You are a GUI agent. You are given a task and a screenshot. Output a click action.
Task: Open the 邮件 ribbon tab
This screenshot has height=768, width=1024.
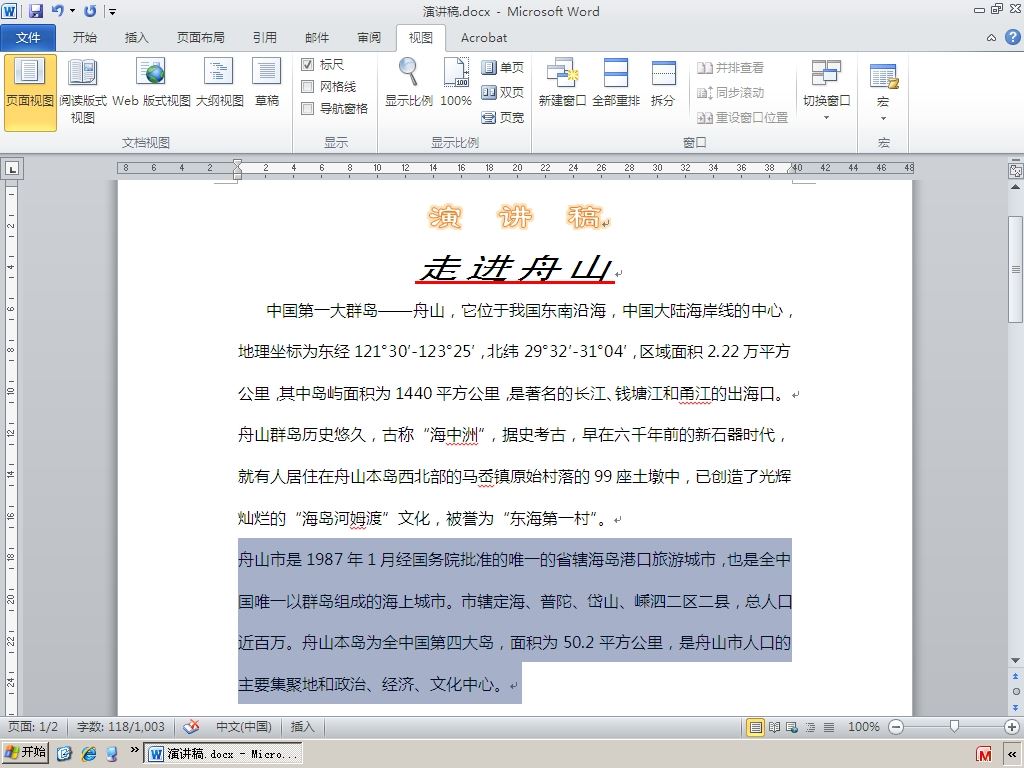[x=317, y=38]
